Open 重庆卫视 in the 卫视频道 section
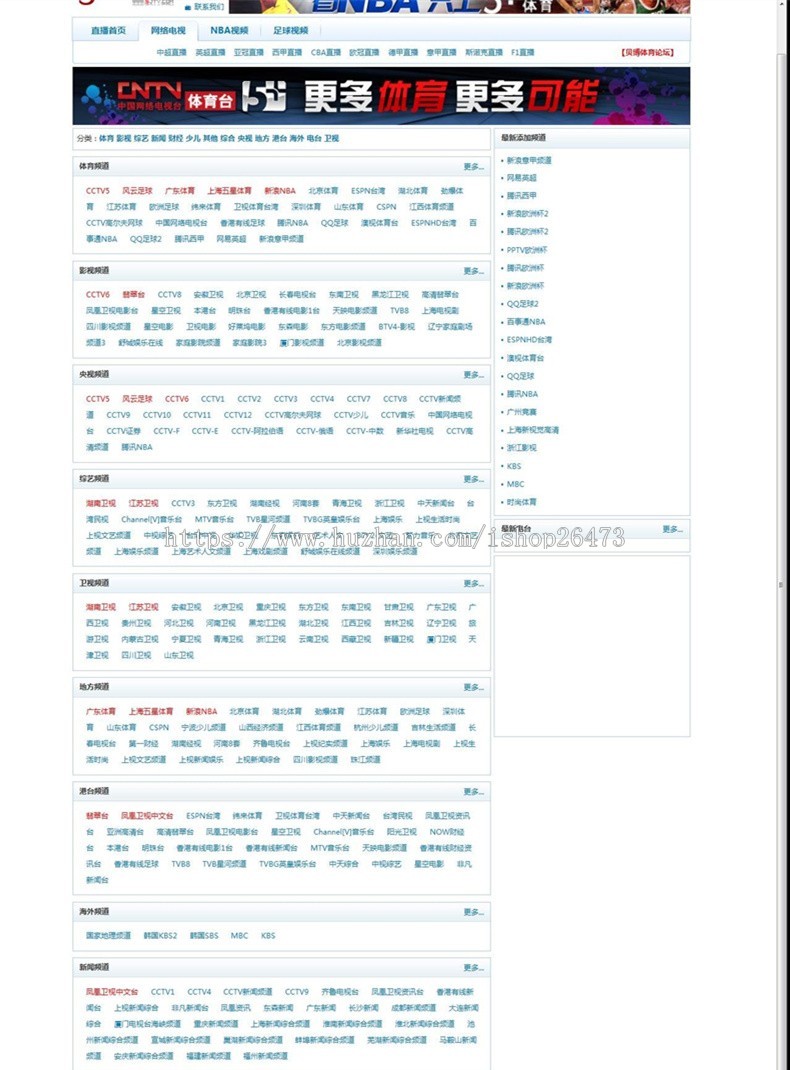 (271, 607)
